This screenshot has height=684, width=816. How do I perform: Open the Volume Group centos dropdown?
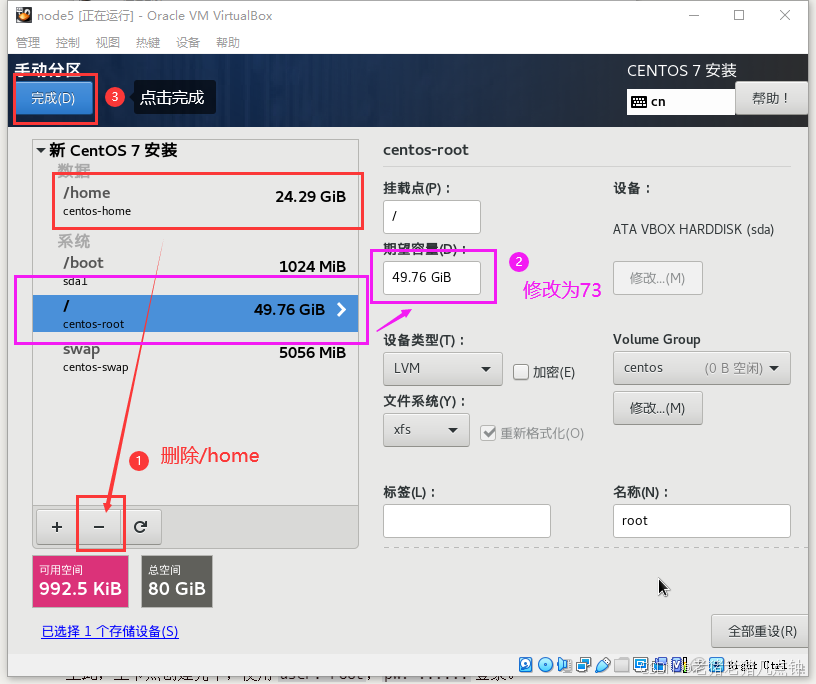pos(702,368)
